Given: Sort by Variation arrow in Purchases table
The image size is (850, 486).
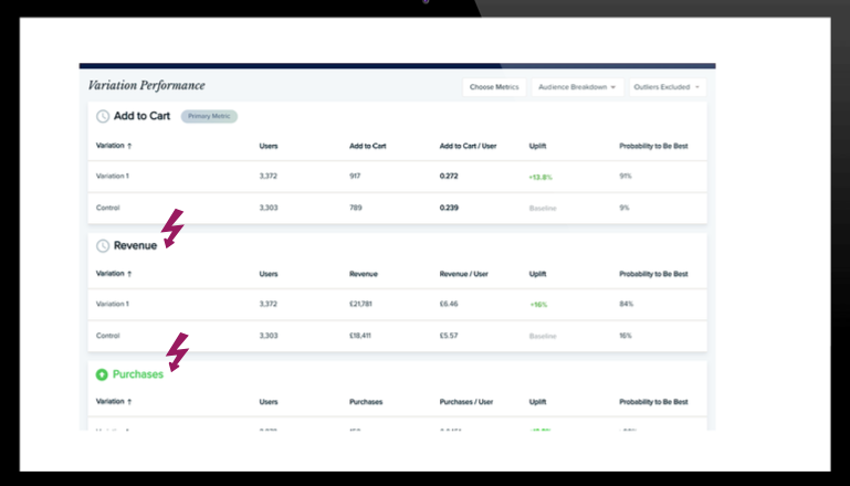Looking at the screenshot, I should [130, 402].
